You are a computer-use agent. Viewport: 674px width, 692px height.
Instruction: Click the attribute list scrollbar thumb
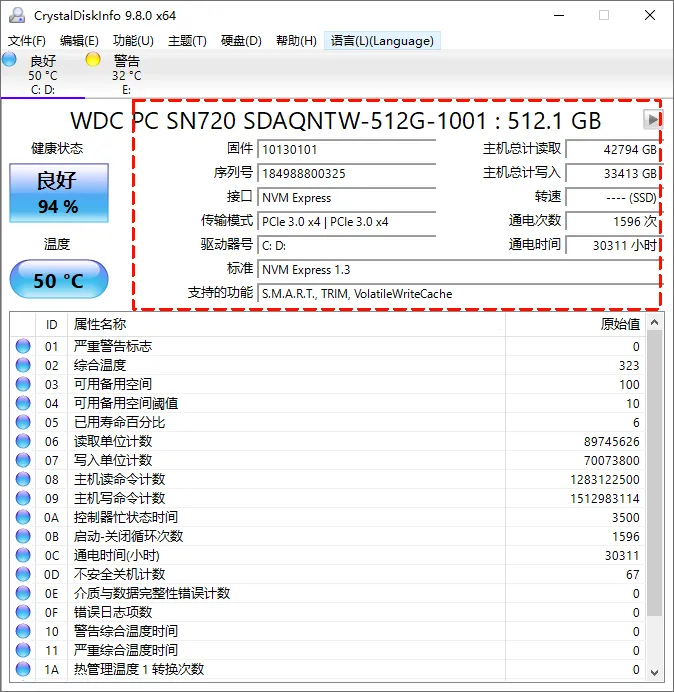point(655,473)
